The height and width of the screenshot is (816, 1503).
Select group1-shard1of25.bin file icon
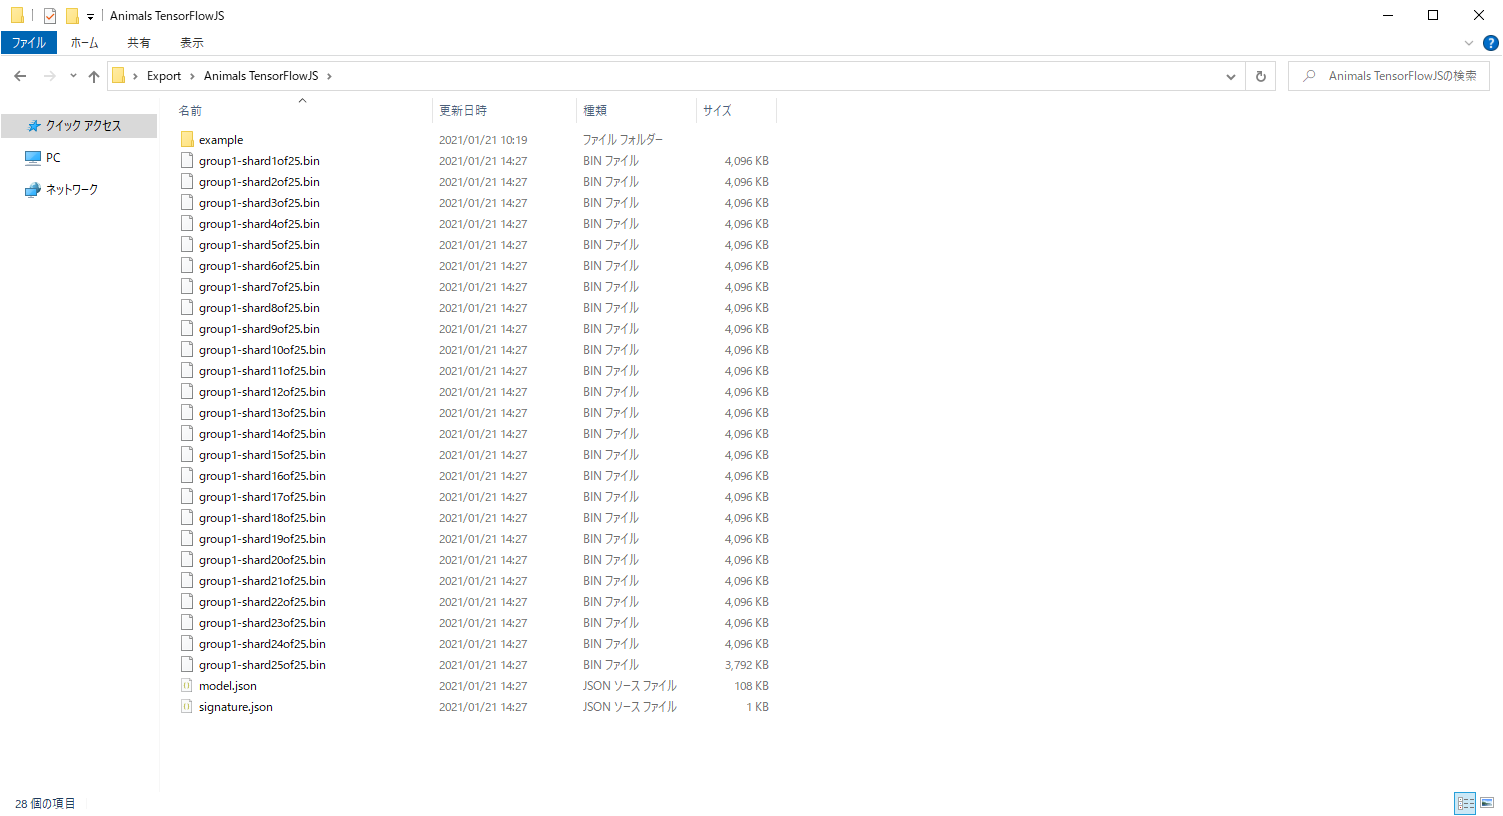[x=187, y=161]
